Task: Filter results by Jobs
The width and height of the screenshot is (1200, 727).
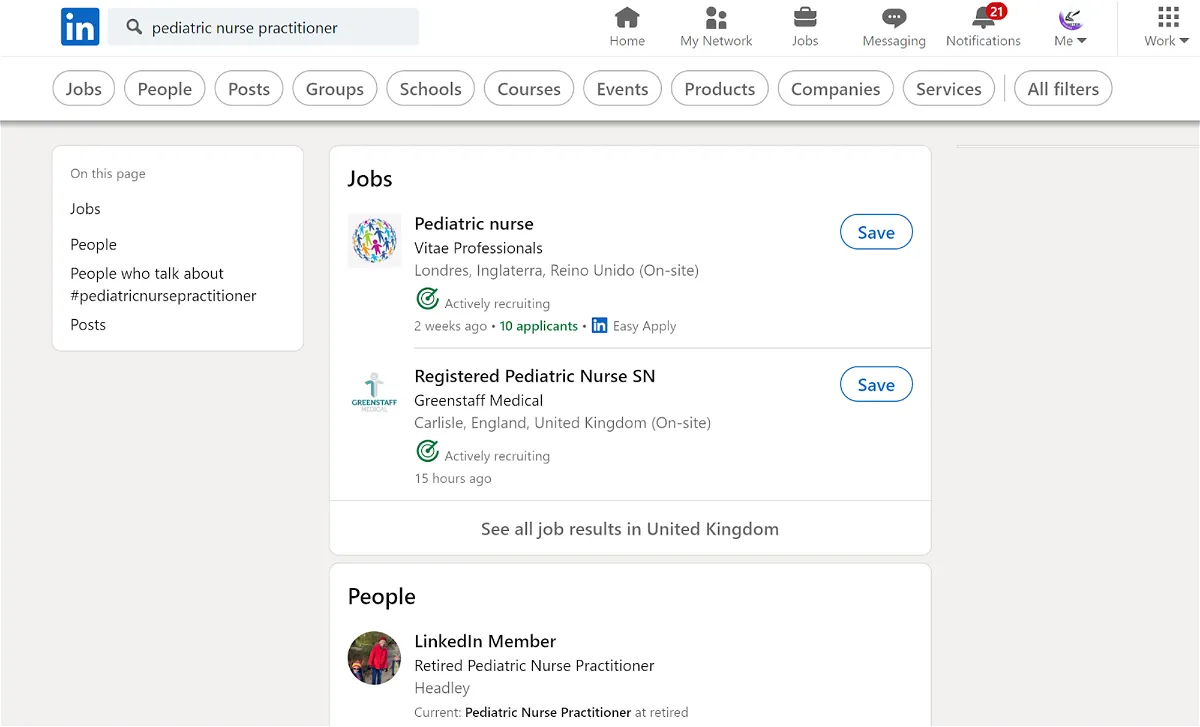Action: click(84, 89)
